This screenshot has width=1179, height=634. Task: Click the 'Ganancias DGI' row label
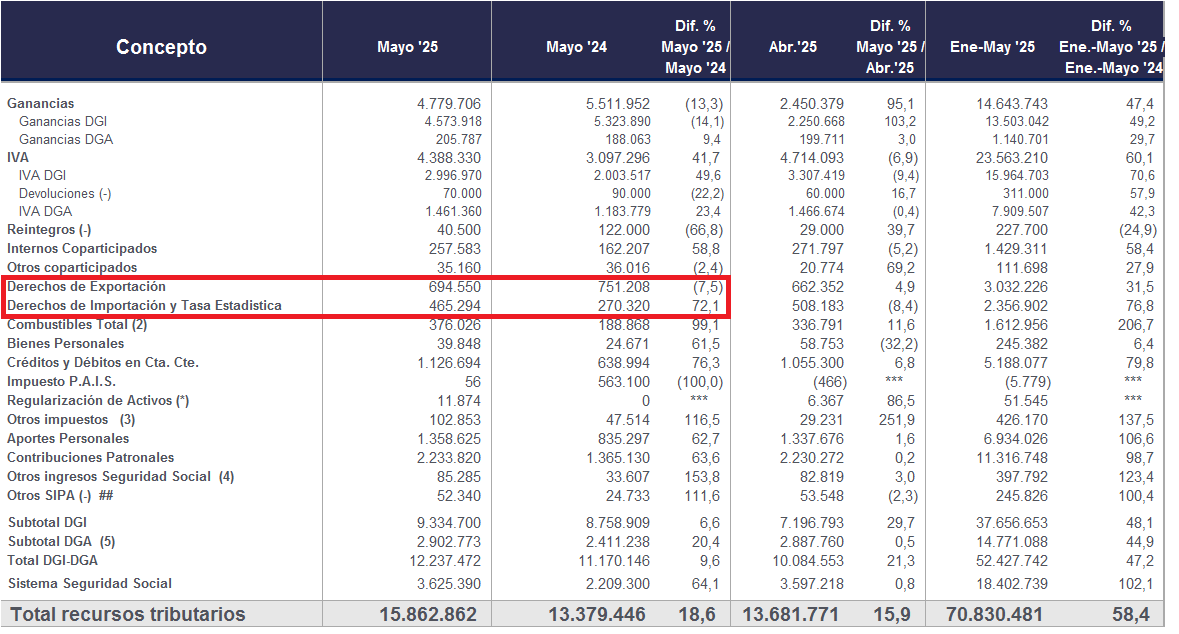(63, 121)
